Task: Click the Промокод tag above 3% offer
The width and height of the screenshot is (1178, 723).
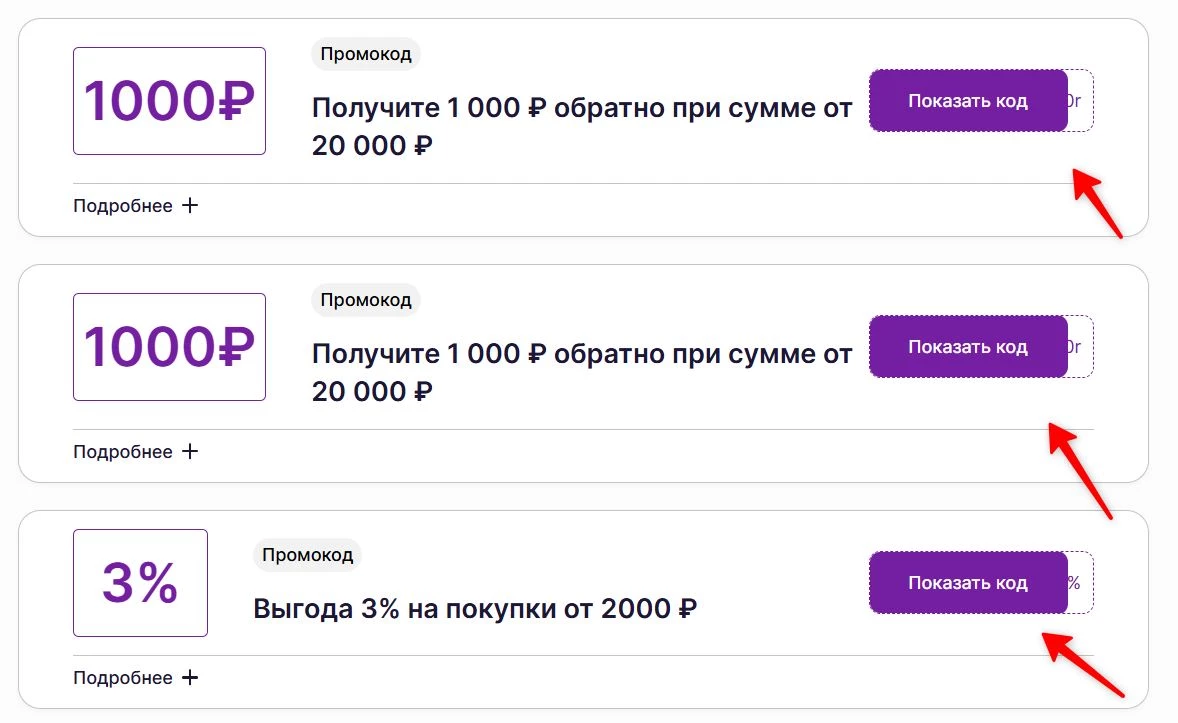Action: pos(307,555)
